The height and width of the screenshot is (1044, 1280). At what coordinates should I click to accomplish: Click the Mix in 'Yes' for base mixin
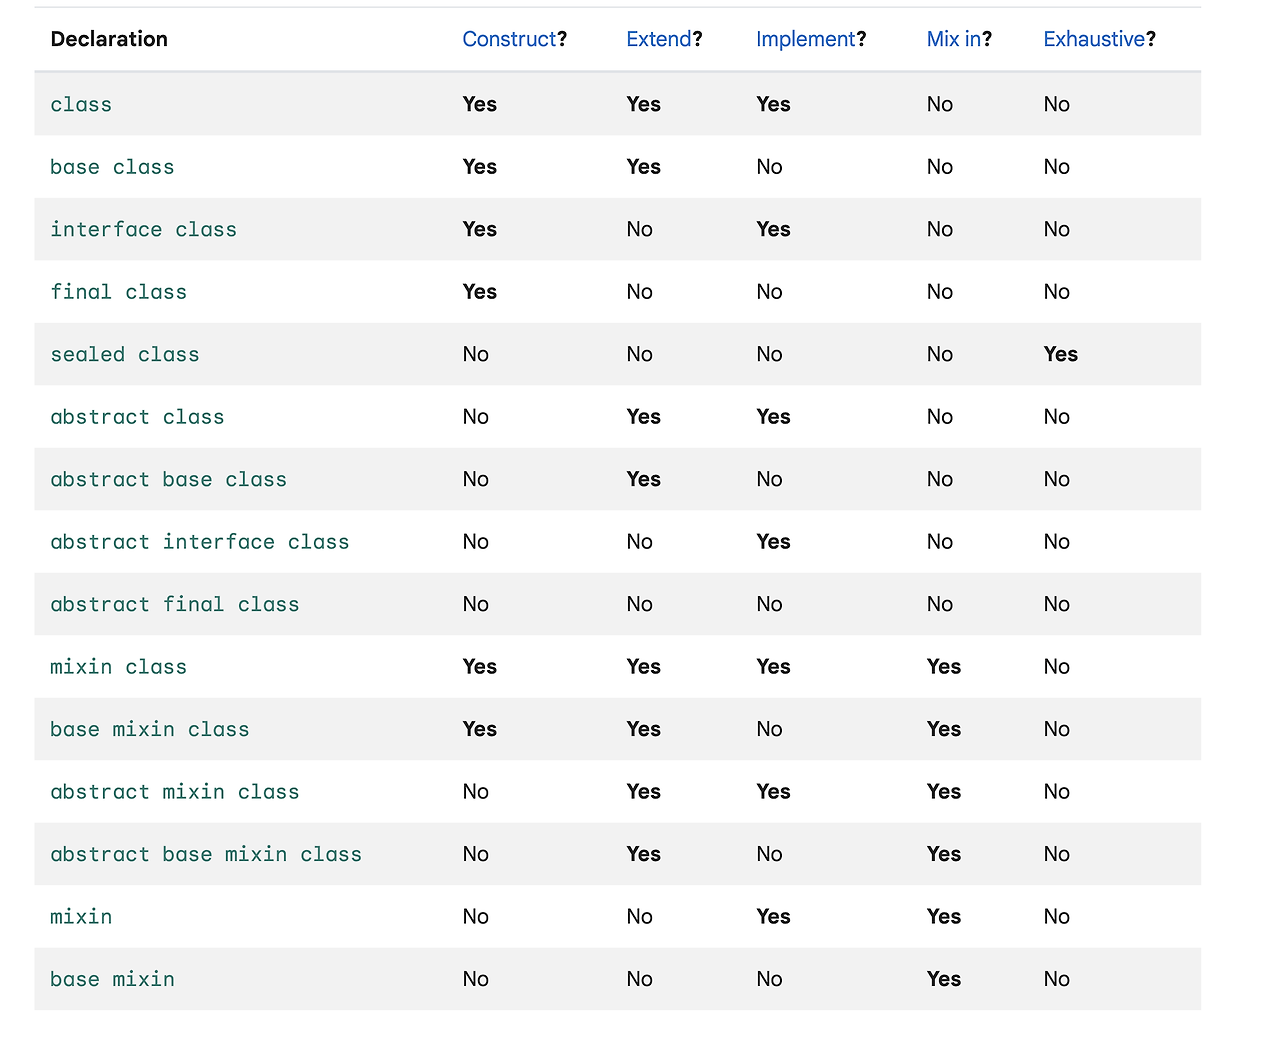tap(944, 979)
